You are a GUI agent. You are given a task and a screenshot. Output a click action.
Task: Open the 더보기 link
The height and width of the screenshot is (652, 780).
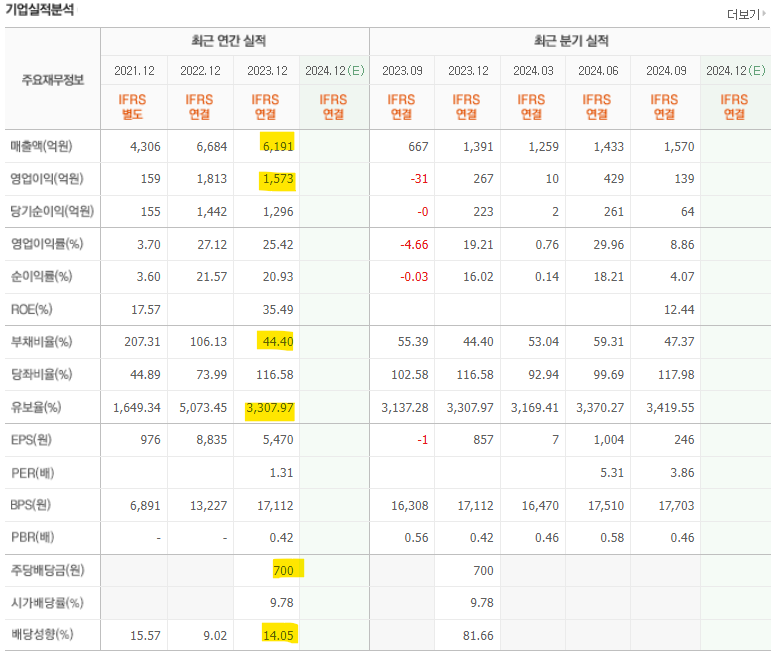coord(746,14)
